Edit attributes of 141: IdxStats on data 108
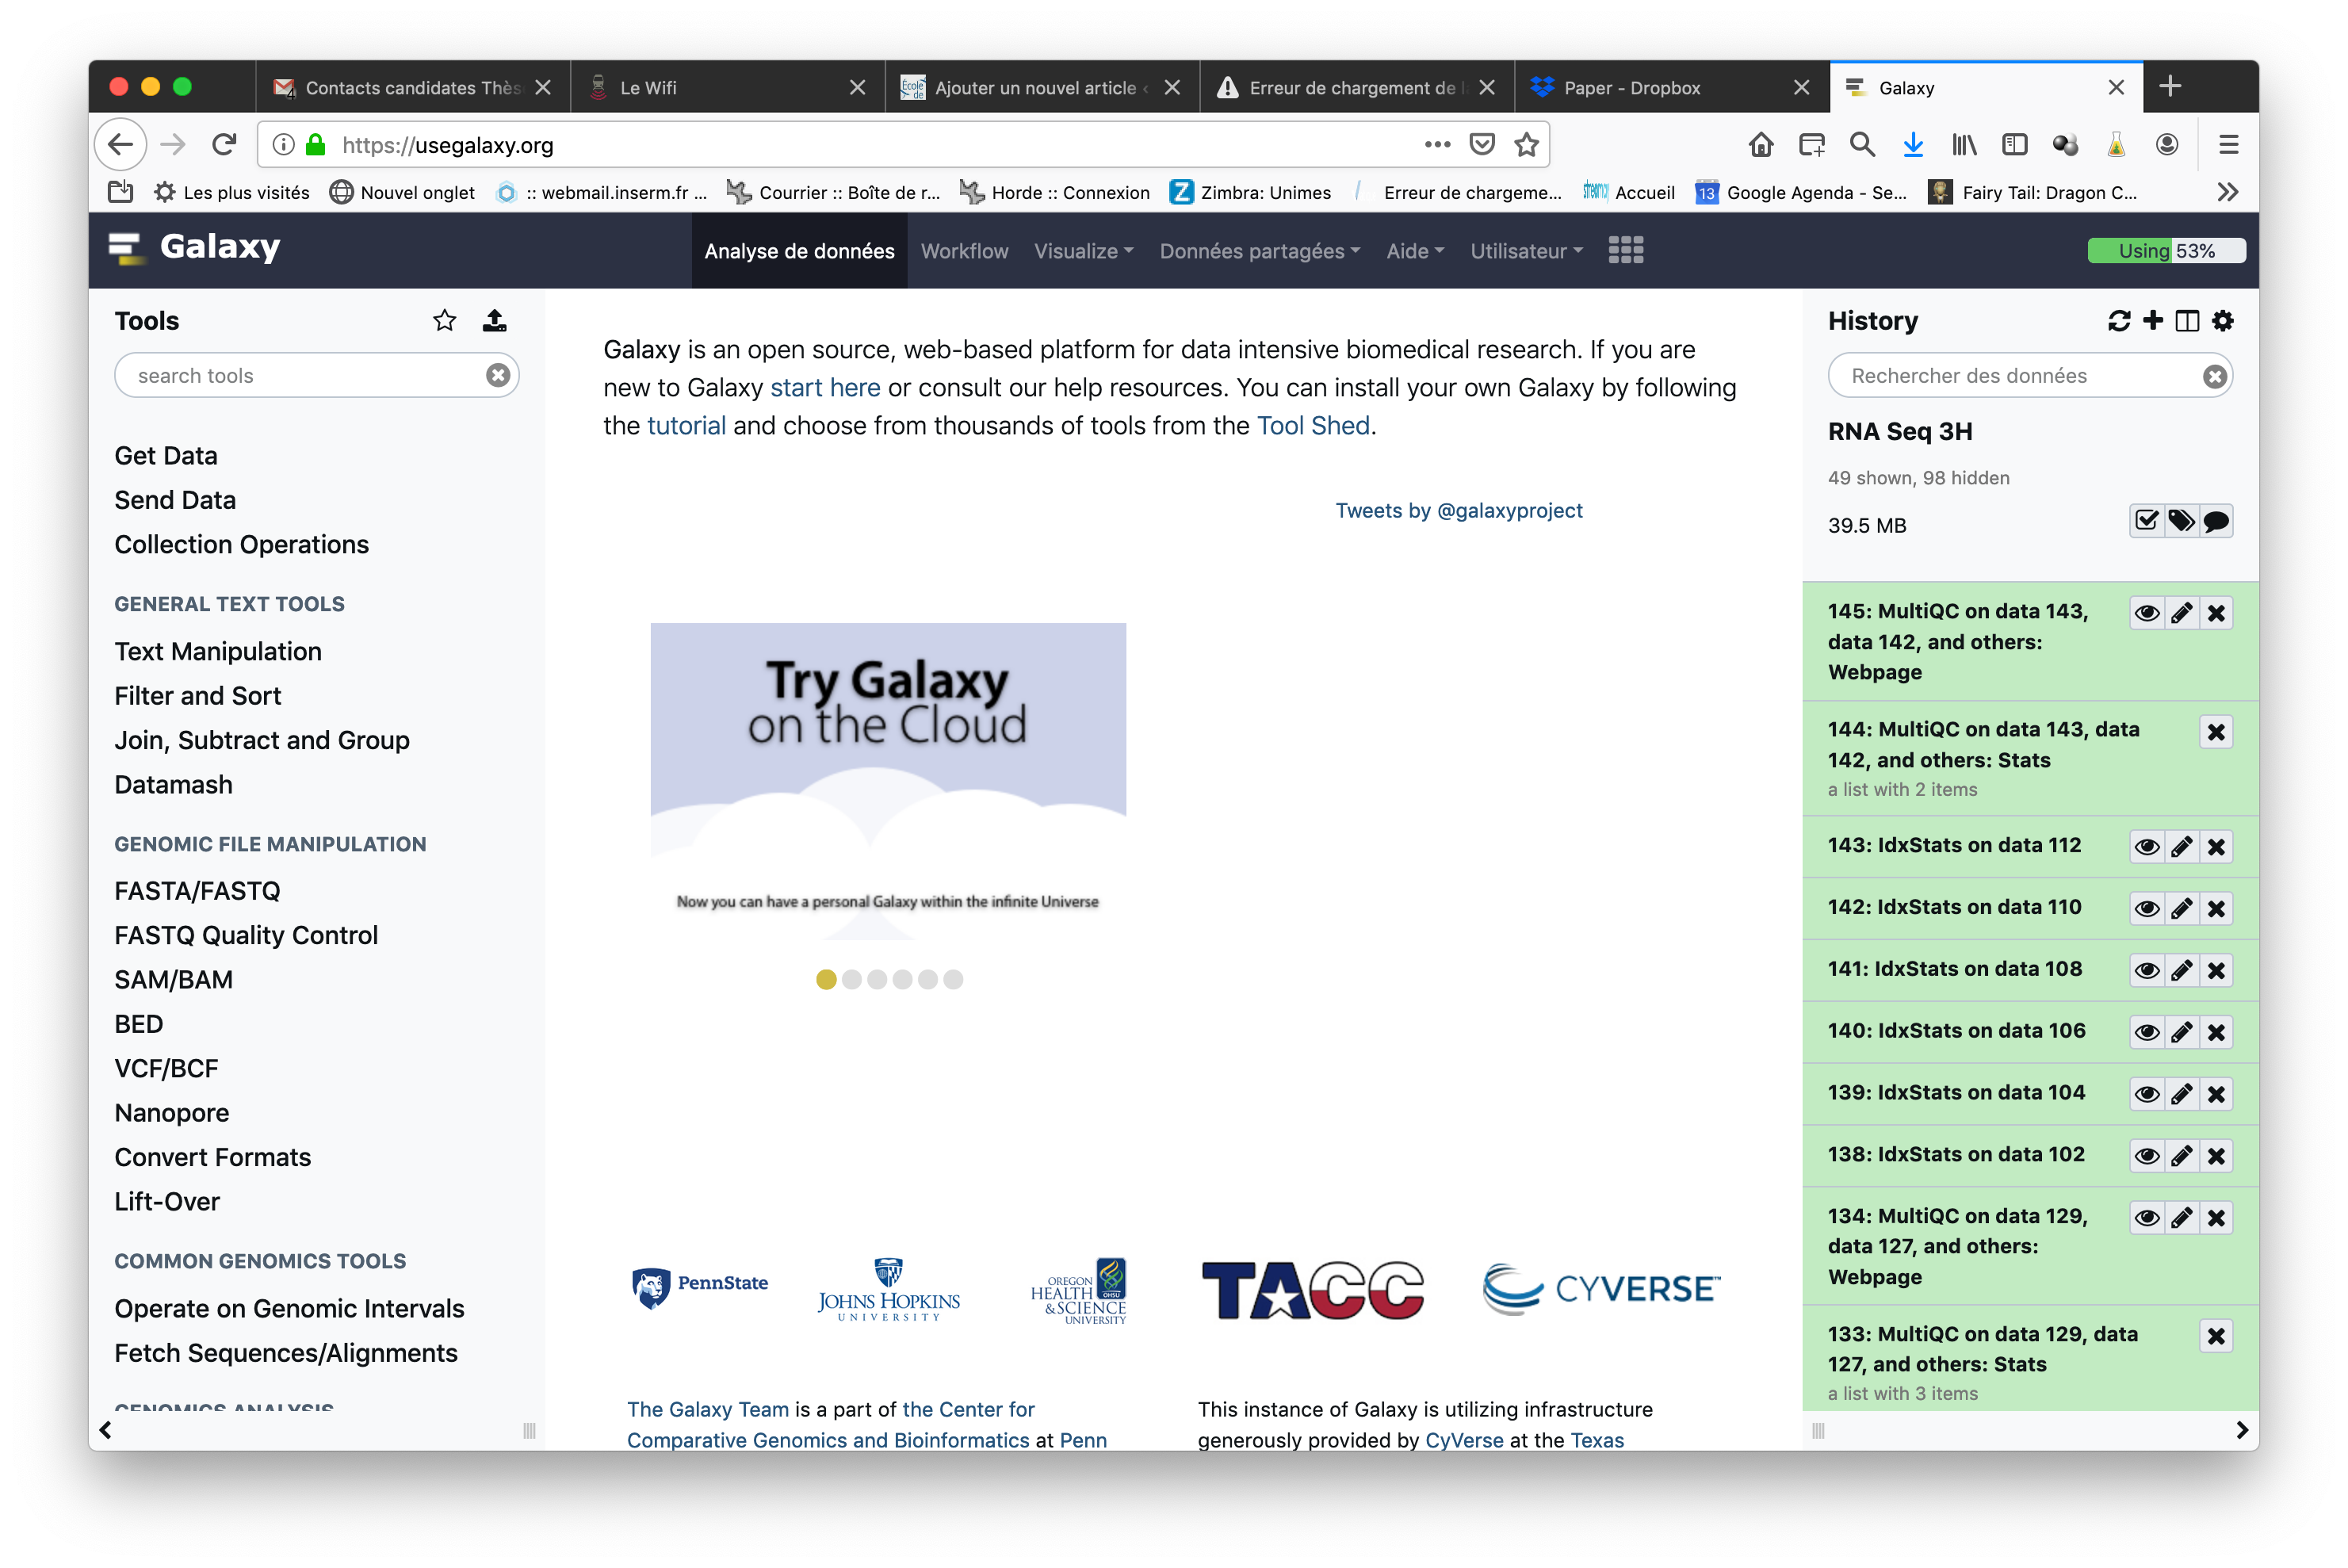Screen dimensions: 2348x1568 pyautogui.click(x=2181, y=970)
